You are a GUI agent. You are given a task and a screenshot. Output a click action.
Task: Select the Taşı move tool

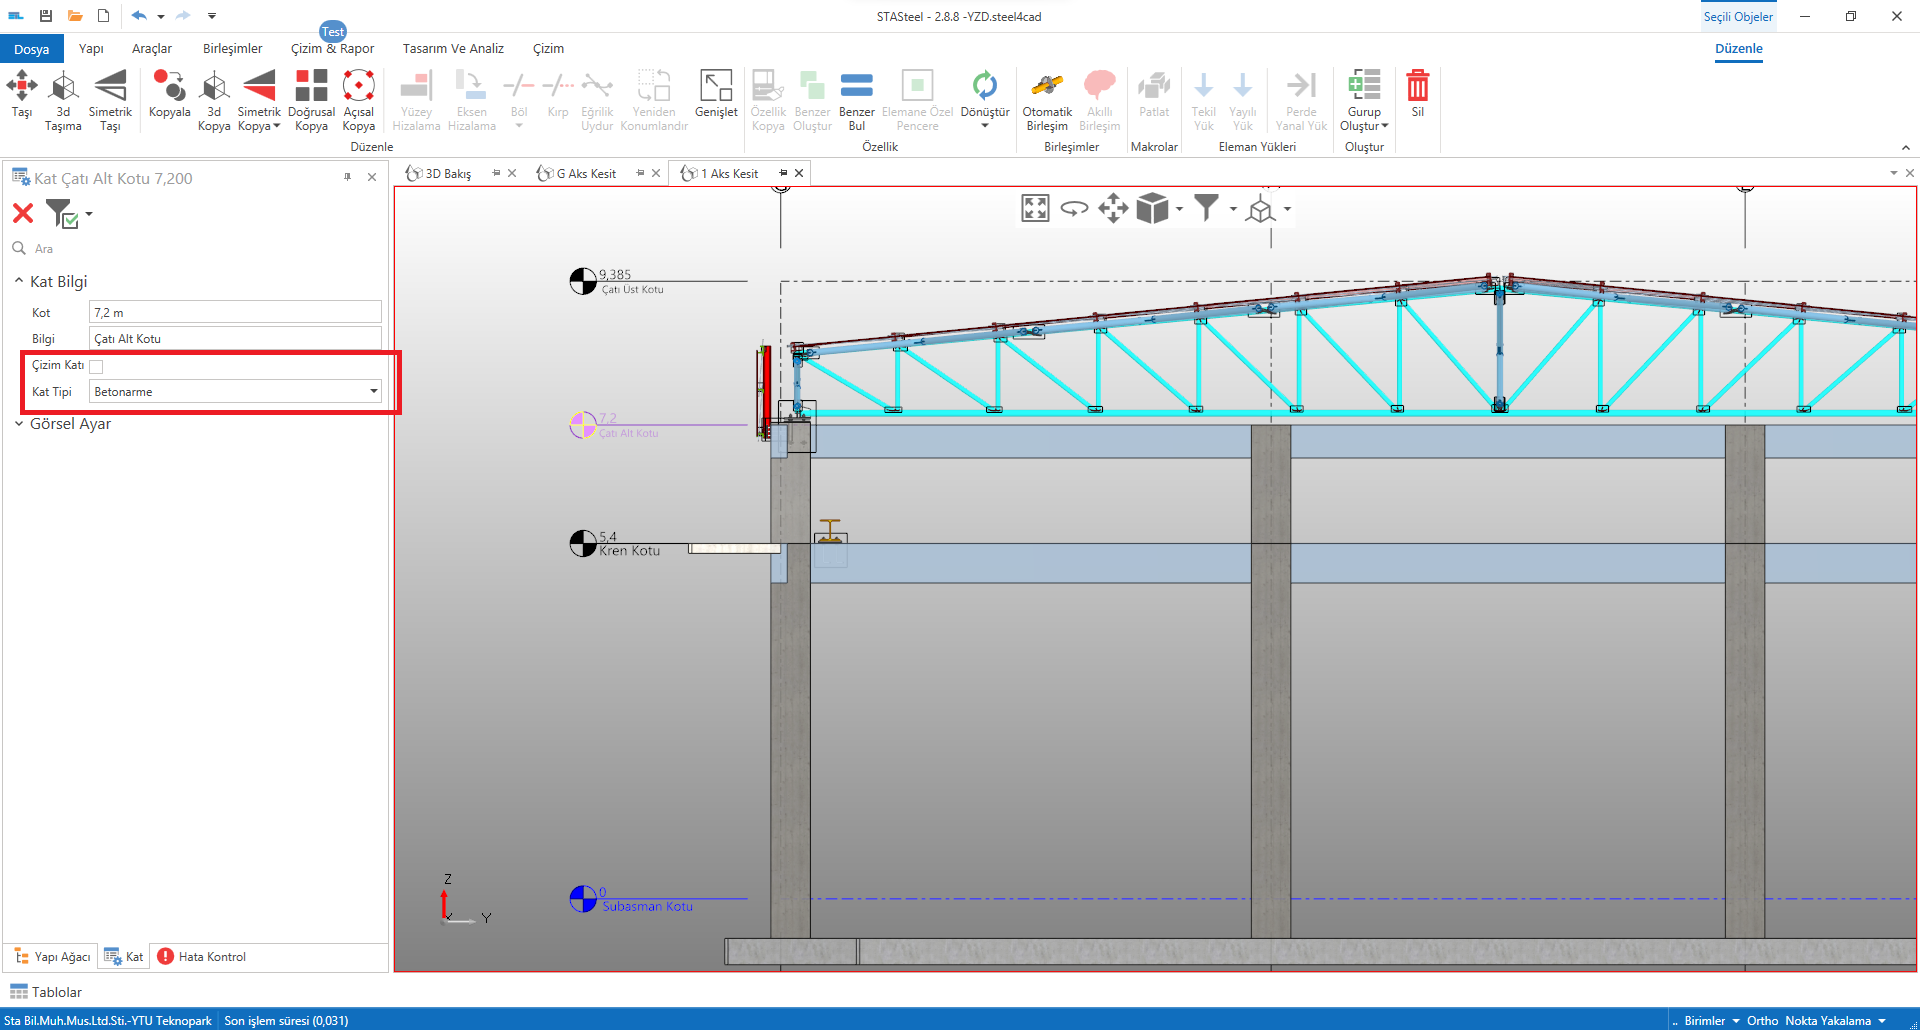22,95
